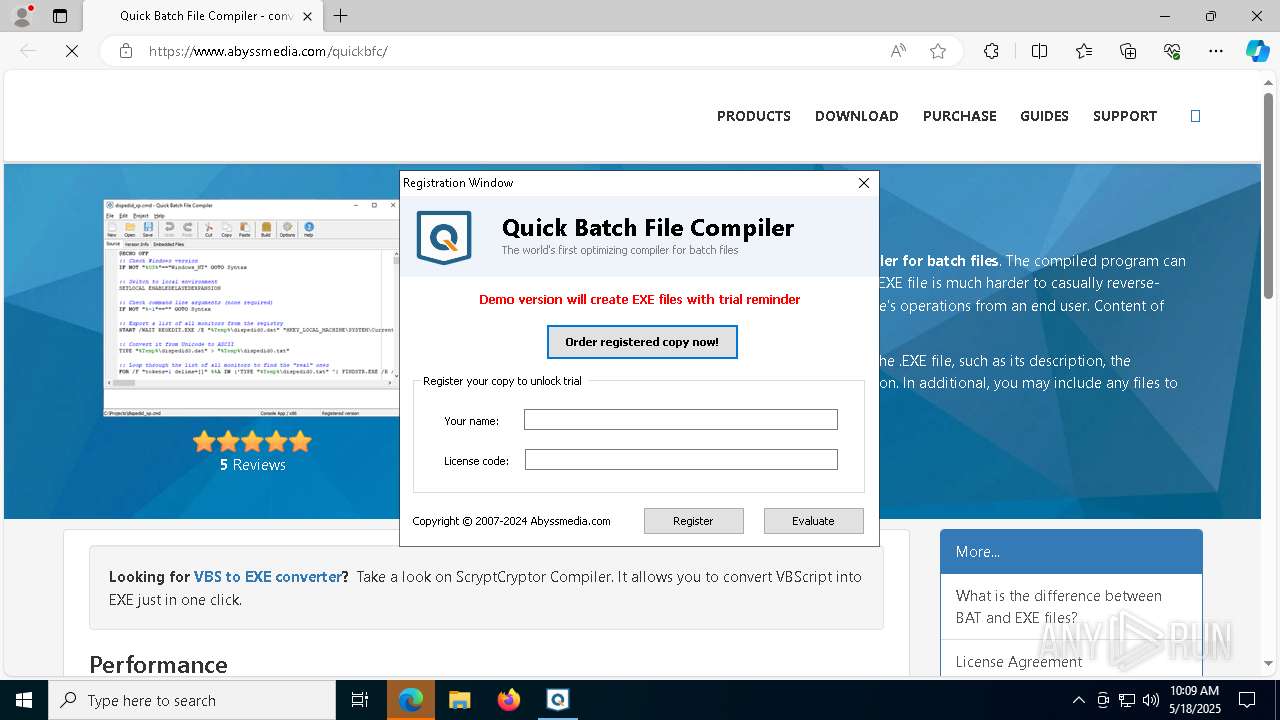Open the notification center
This screenshot has width=1280, height=720.
tap(1247, 700)
